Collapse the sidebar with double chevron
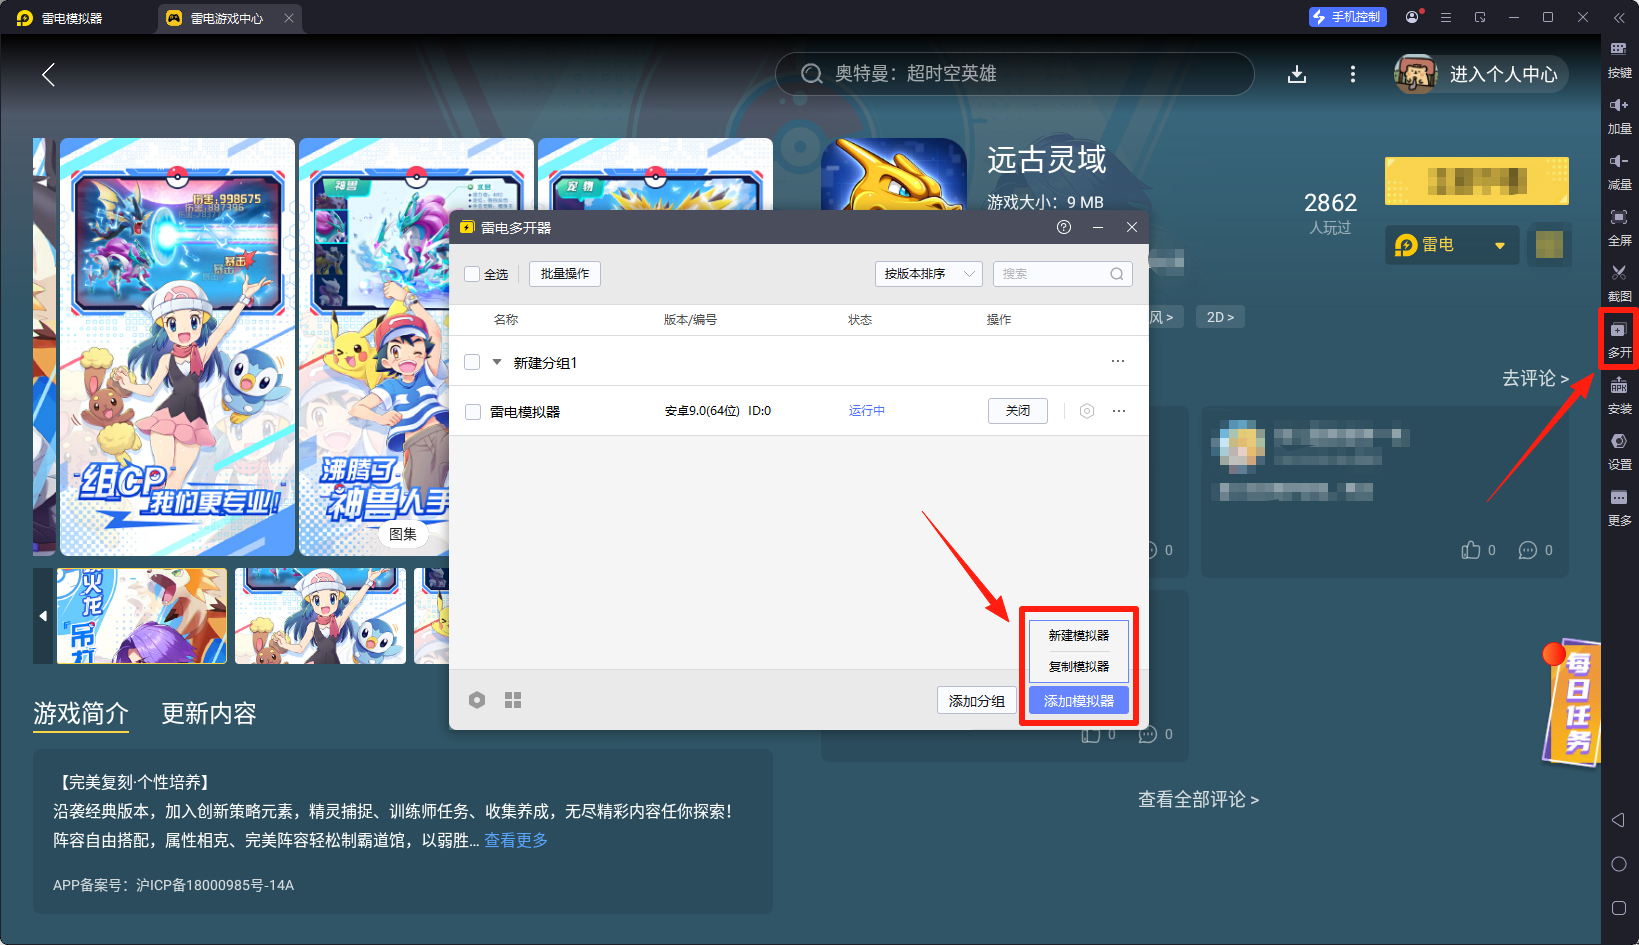This screenshot has width=1639, height=945. click(x=1619, y=17)
